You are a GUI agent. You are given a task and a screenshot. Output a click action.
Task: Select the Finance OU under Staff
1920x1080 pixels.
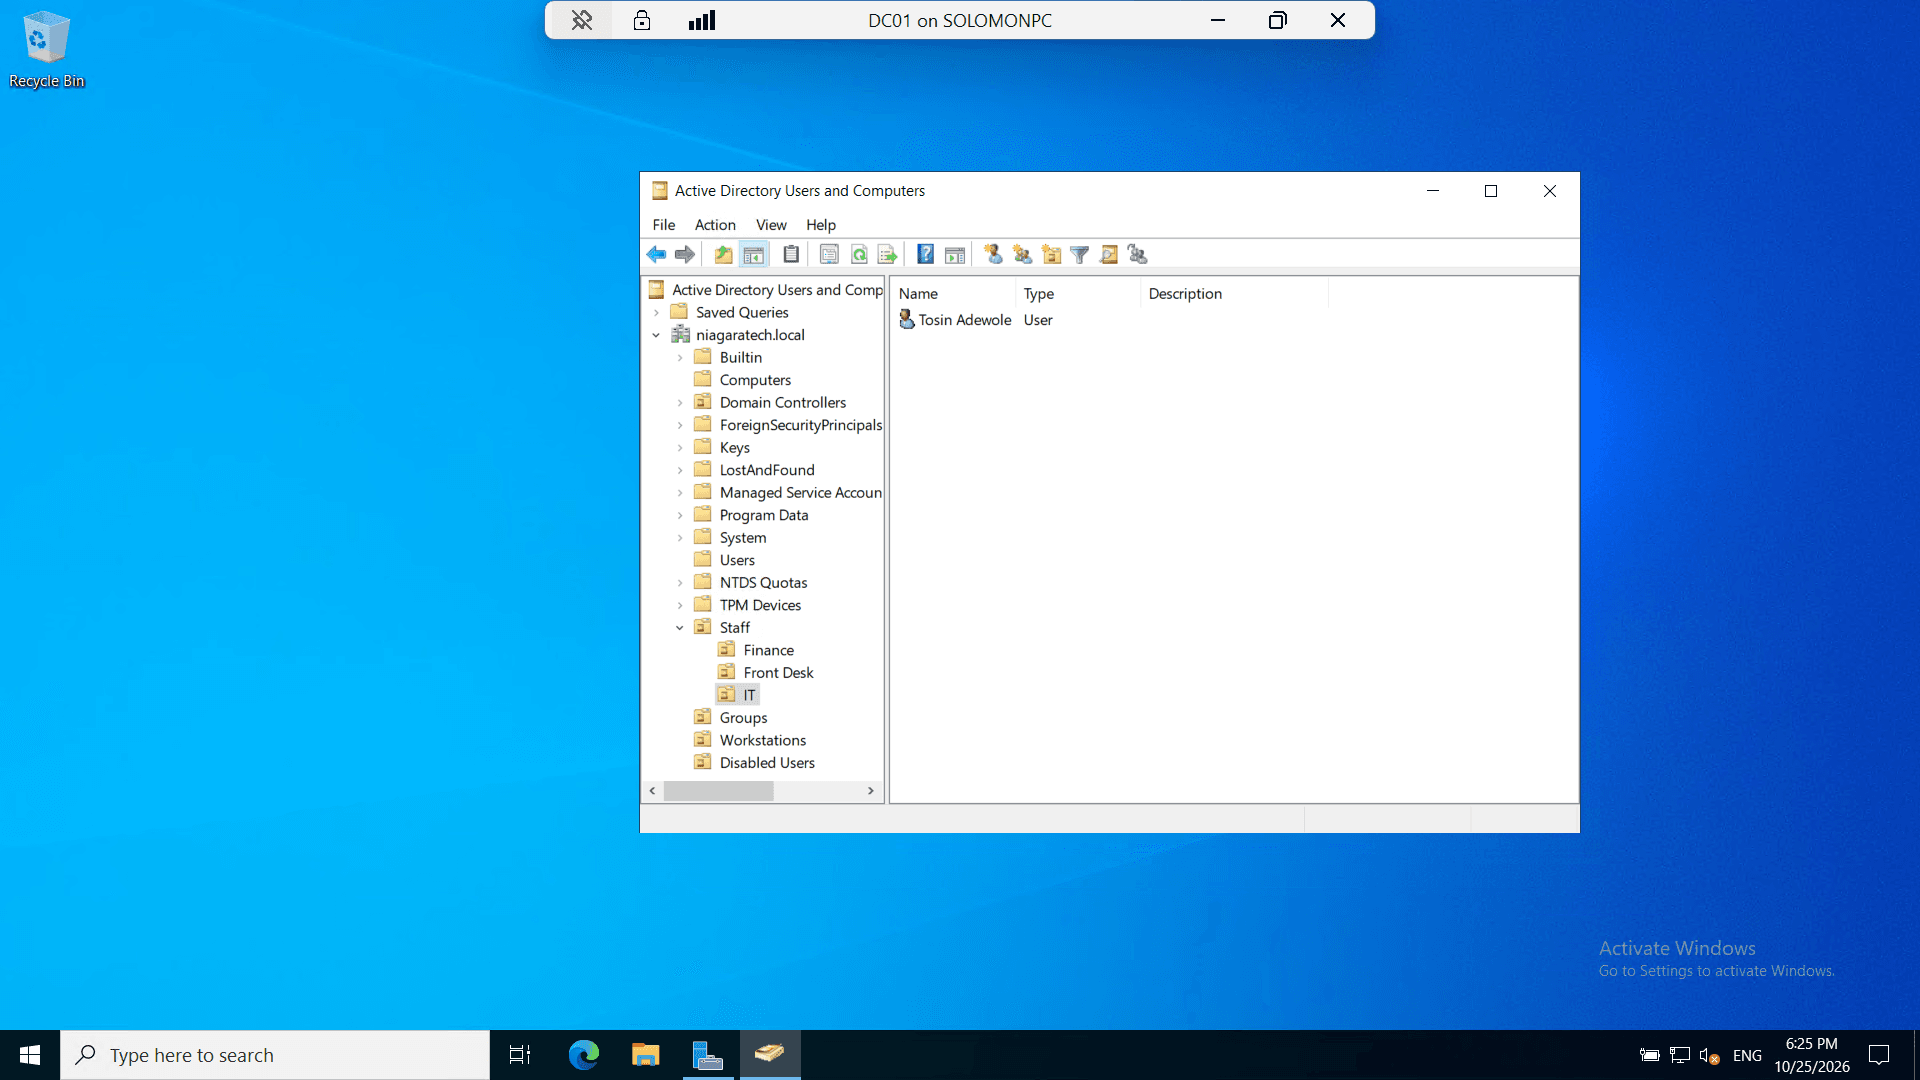(x=768, y=651)
